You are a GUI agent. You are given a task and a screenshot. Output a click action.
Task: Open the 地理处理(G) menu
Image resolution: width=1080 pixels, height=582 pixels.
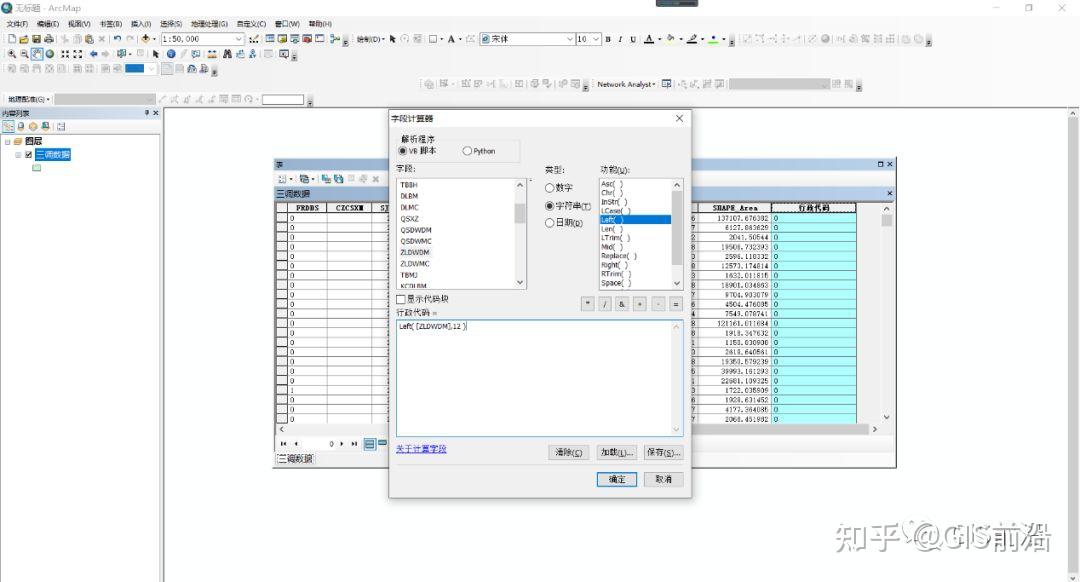209,24
